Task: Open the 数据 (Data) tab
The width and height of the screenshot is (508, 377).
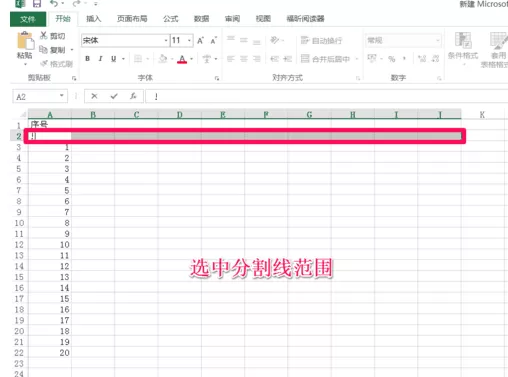Action: 201,19
